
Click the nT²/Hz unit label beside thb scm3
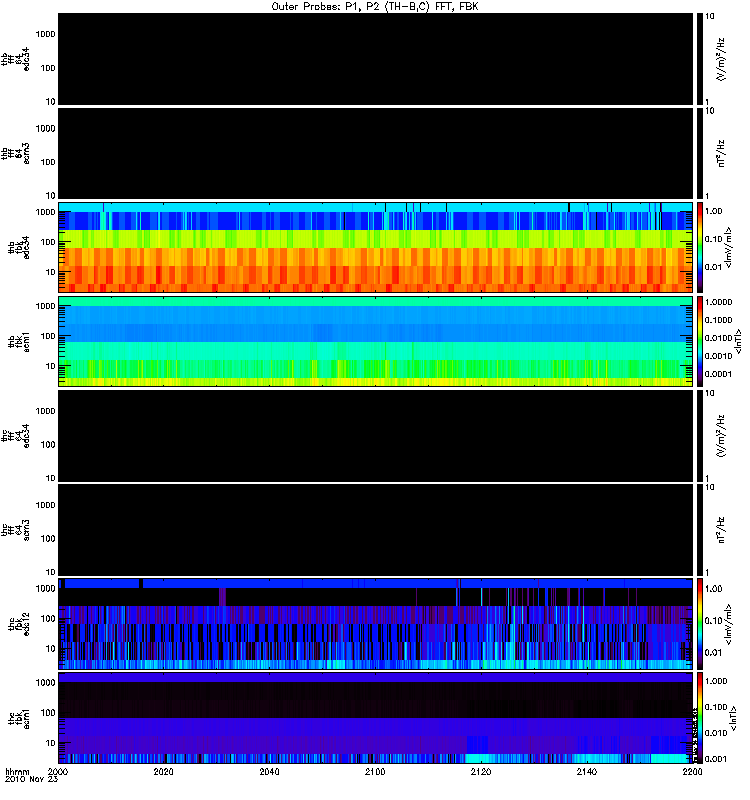tap(721, 154)
